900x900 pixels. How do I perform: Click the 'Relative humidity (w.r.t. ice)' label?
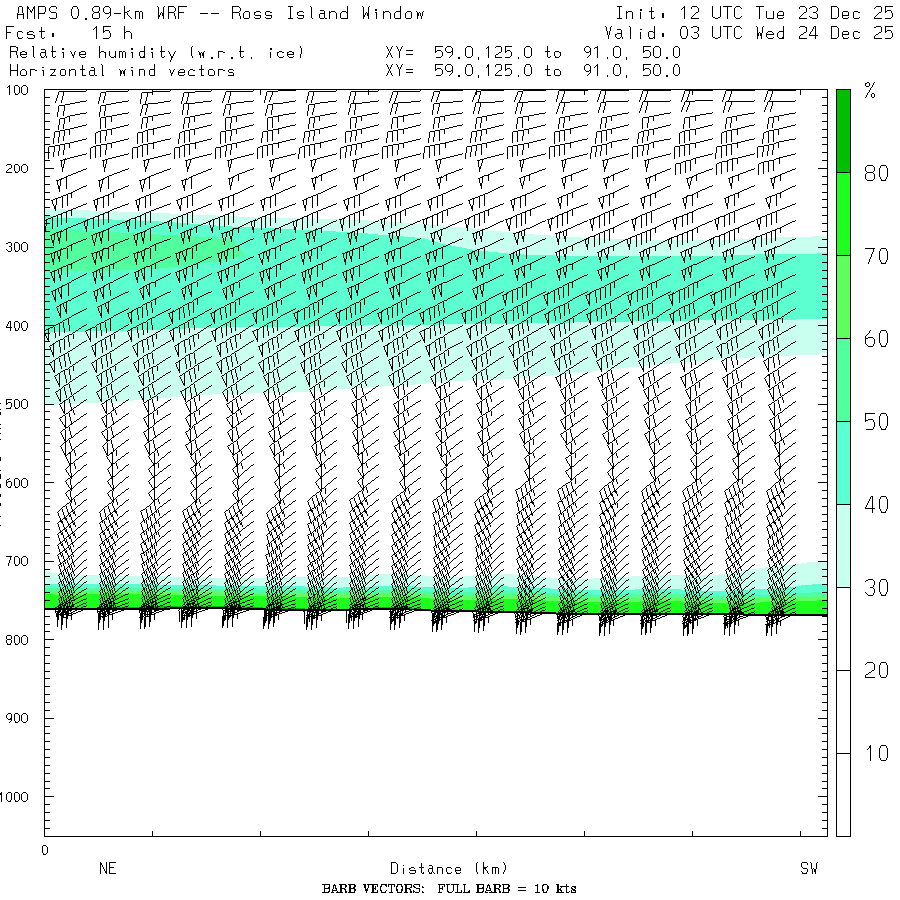pos(156,52)
